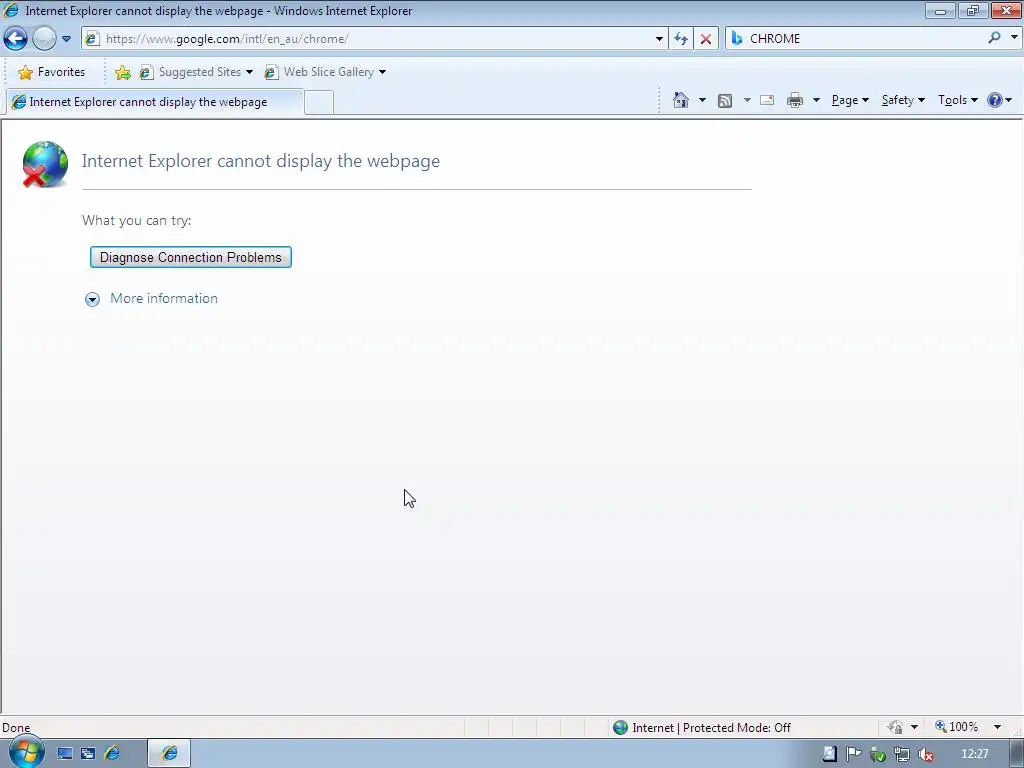
Task: Click the blue Help question mark icon
Action: (995, 100)
